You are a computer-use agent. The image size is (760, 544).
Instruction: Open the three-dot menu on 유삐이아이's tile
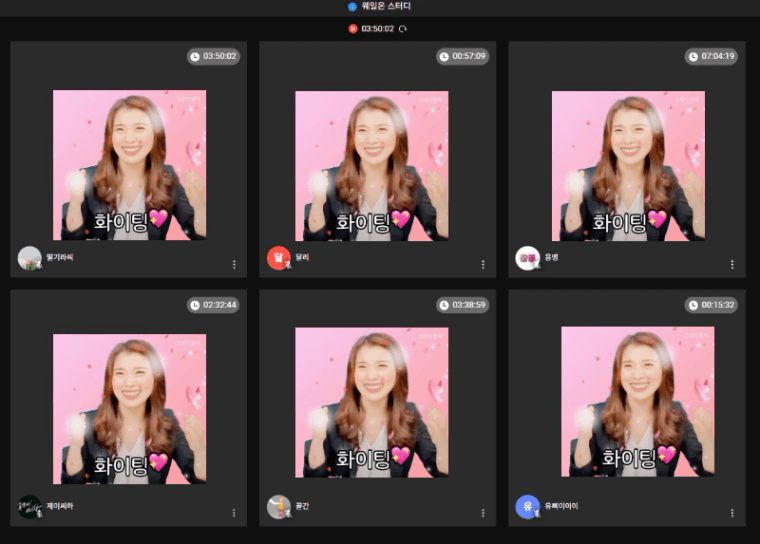coord(732,513)
